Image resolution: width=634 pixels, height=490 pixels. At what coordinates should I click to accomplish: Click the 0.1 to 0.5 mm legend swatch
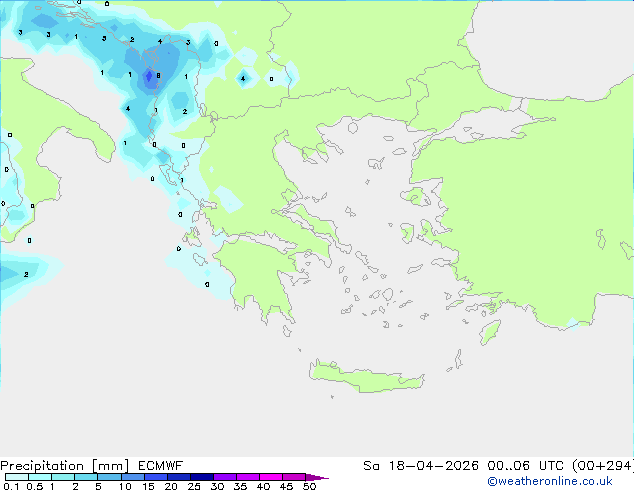pos(17,477)
